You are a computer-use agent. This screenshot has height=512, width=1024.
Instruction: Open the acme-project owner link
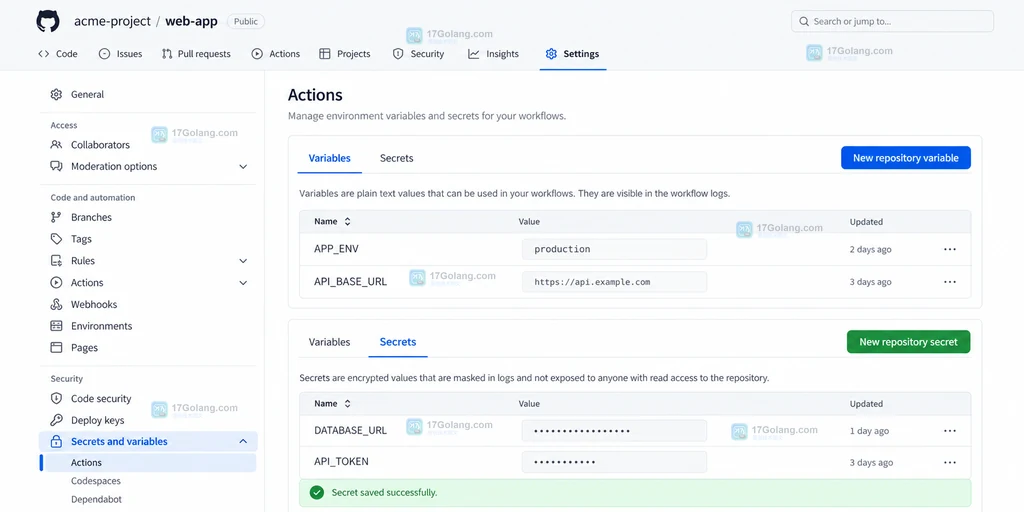click(x=111, y=21)
